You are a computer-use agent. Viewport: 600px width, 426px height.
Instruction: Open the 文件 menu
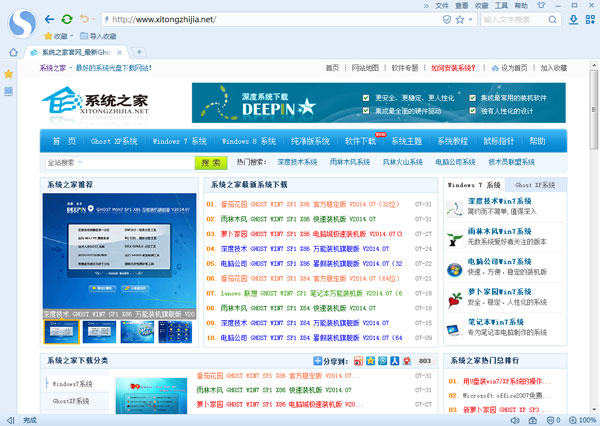click(442, 5)
